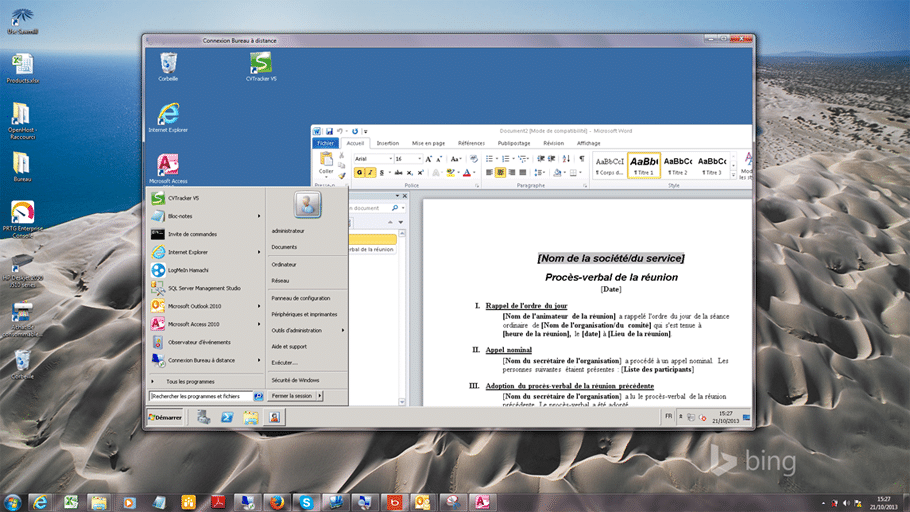The height and width of the screenshot is (512, 910).
Task: Open Exécuter... from start menu
Action: (284, 362)
